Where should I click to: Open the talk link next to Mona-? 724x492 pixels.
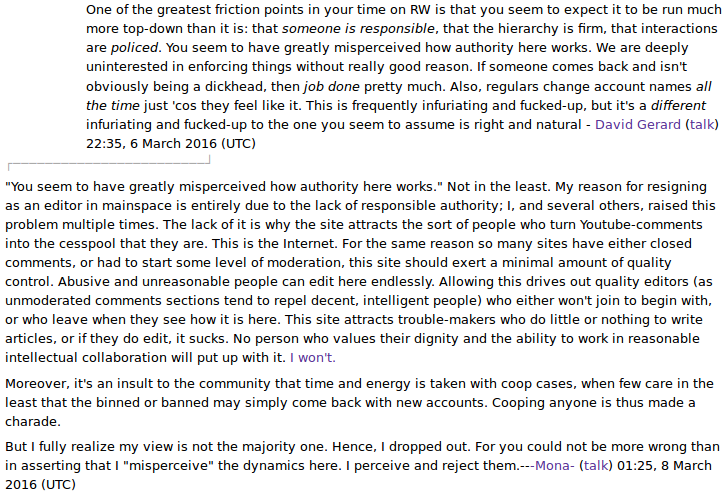[596, 465]
